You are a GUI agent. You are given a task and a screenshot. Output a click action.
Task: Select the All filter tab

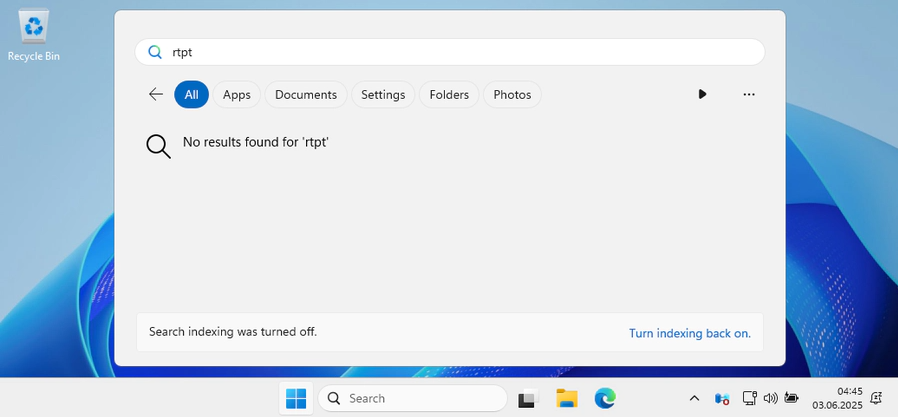click(x=191, y=94)
